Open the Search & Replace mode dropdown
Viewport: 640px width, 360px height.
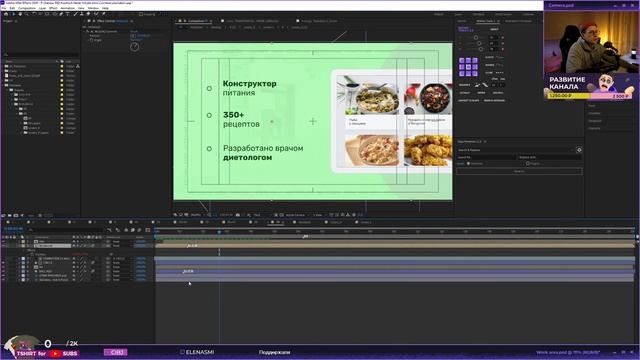click(x=516, y=150)
